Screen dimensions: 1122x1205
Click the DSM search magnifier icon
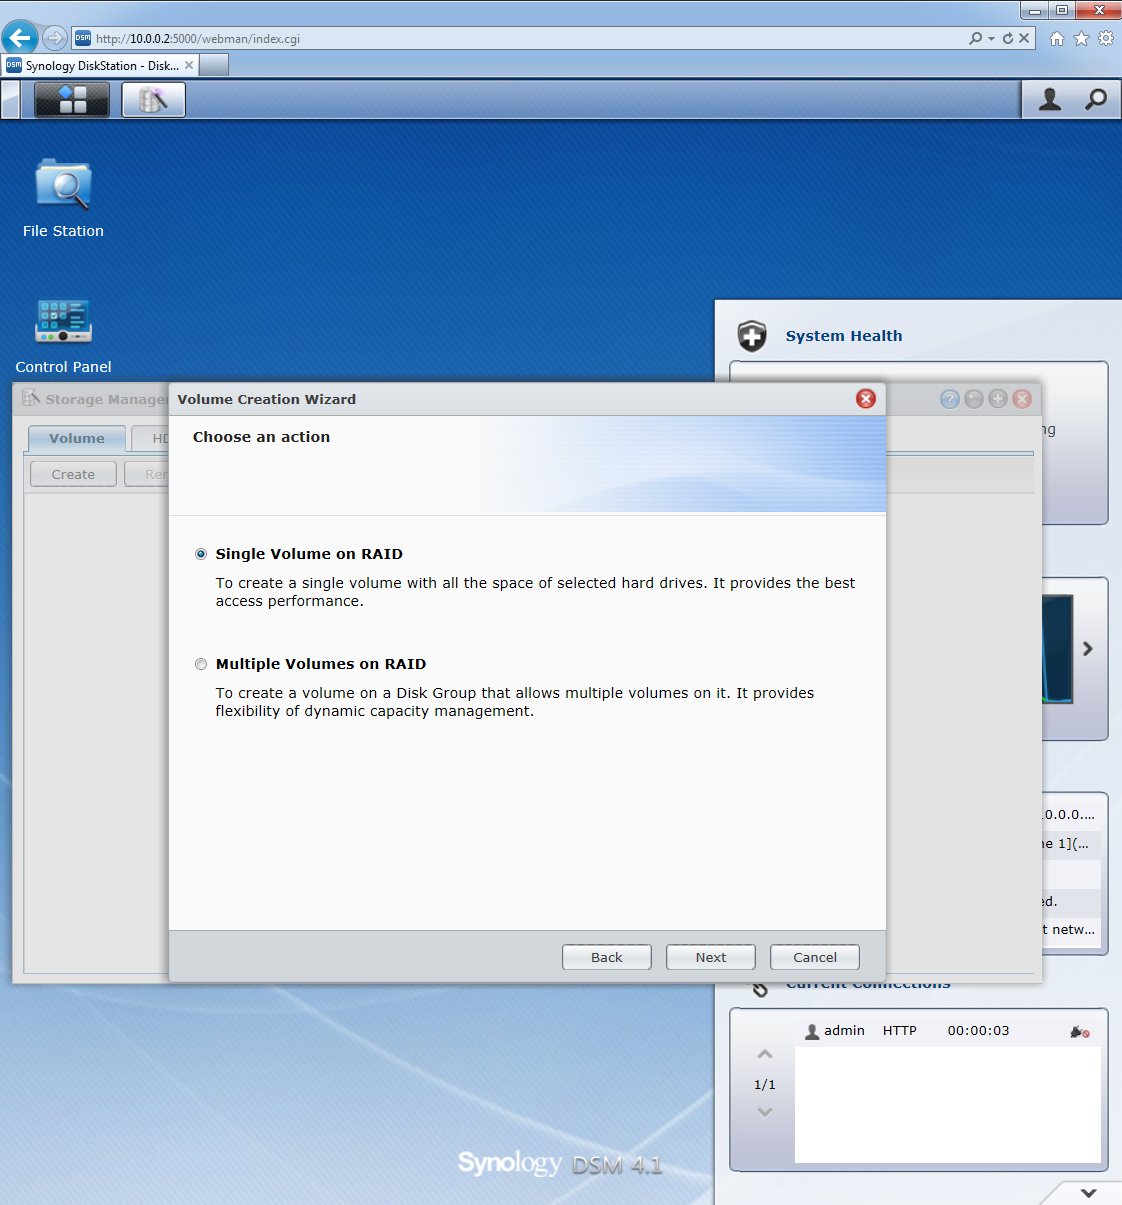[x=1096, y=99]
